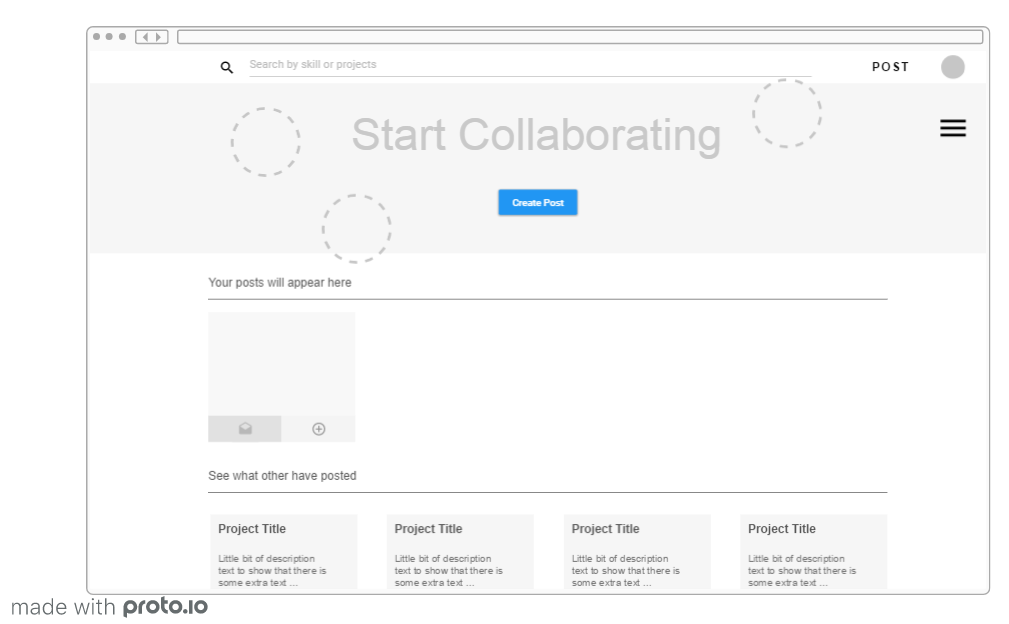Open the first Project Title card
This screenshot has height=624, width=1009.
(x=283, y=551)
